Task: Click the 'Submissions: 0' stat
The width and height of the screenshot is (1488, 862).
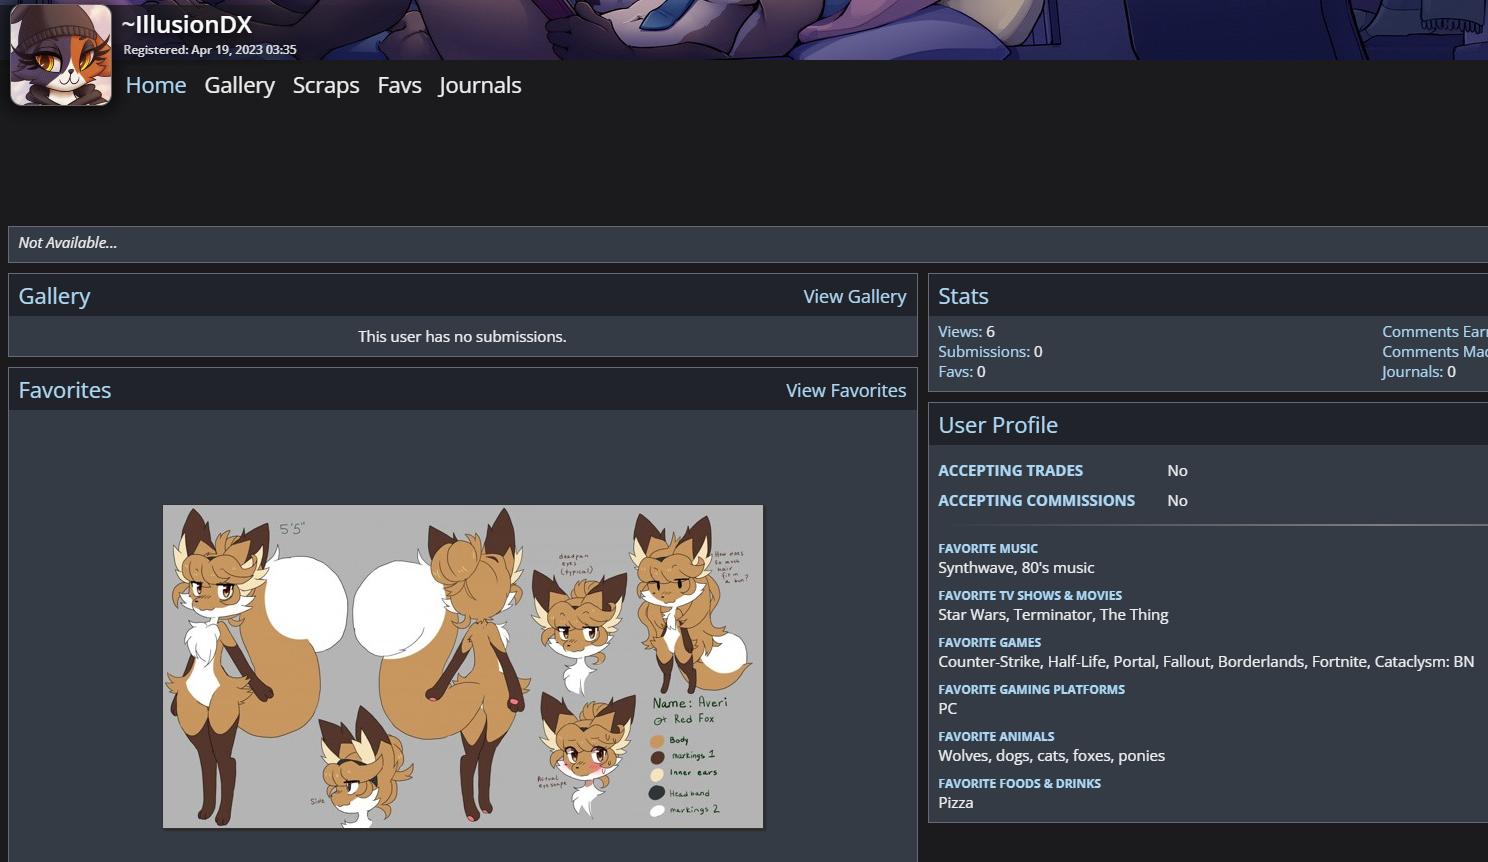Action: (x=990, y=352)
